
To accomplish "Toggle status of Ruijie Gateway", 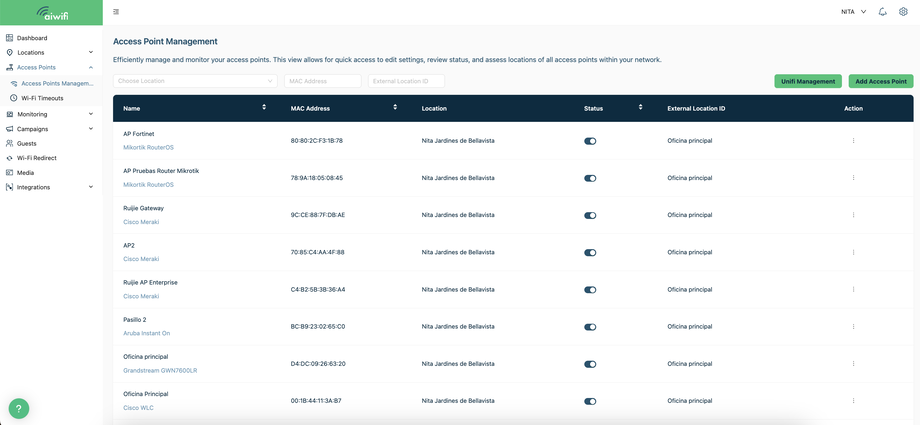I will (590, 215).
